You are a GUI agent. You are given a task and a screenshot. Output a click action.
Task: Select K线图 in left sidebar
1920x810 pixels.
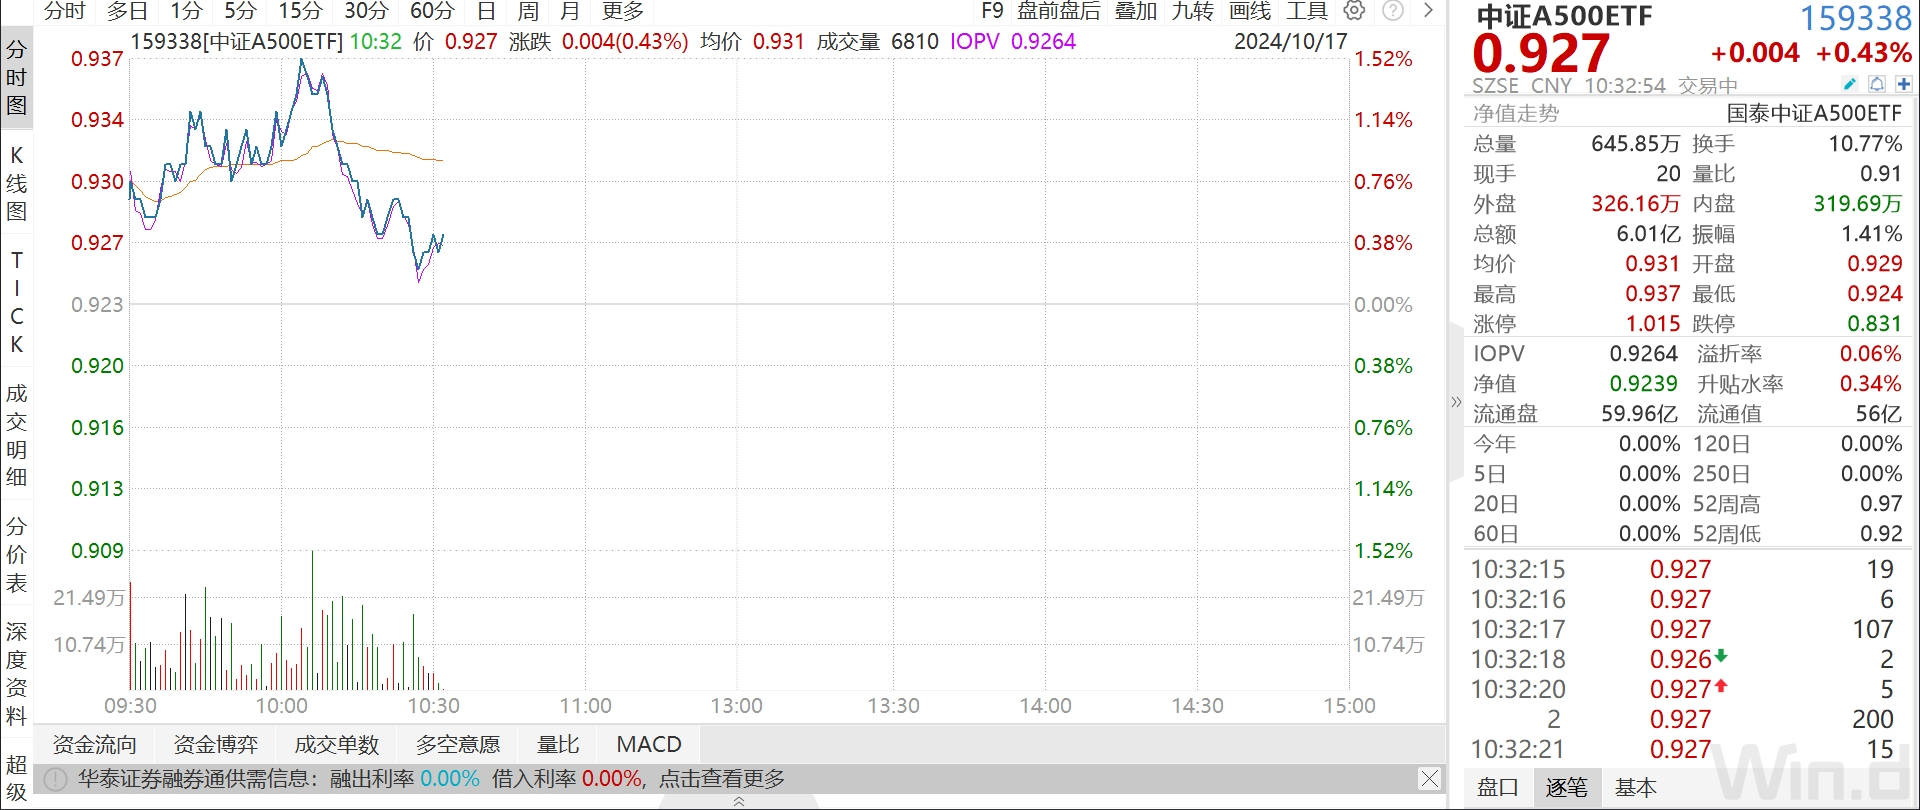16,183
